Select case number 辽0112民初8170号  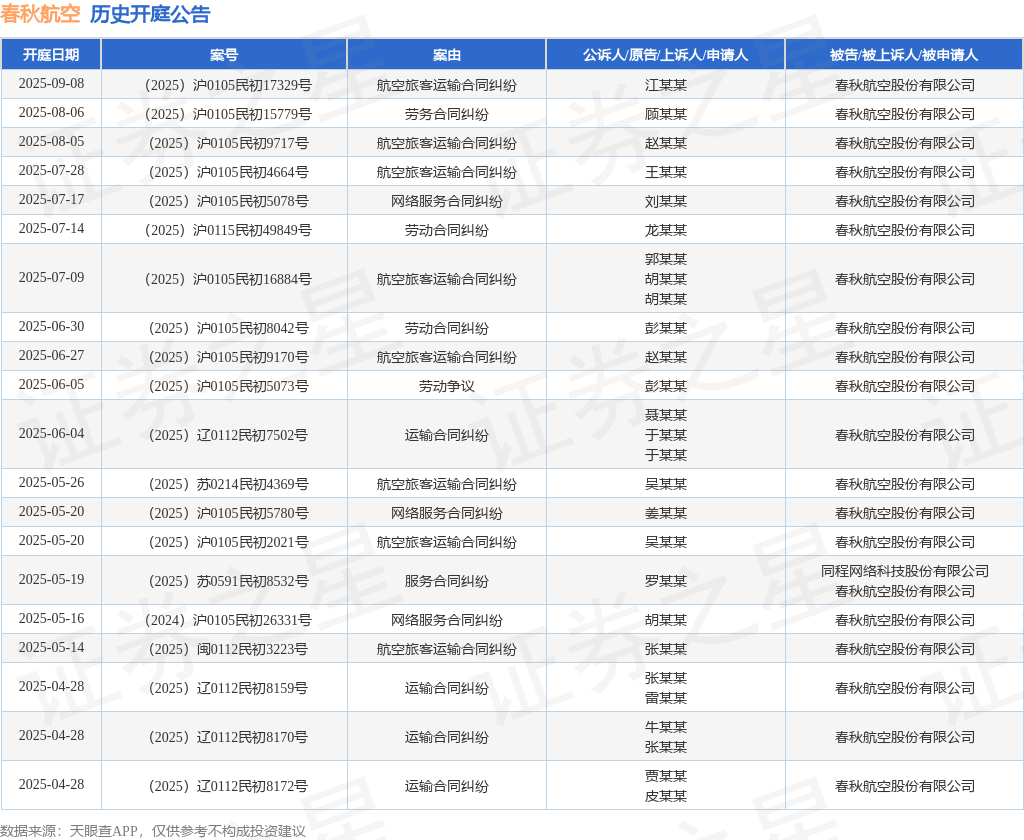[229, 737]
